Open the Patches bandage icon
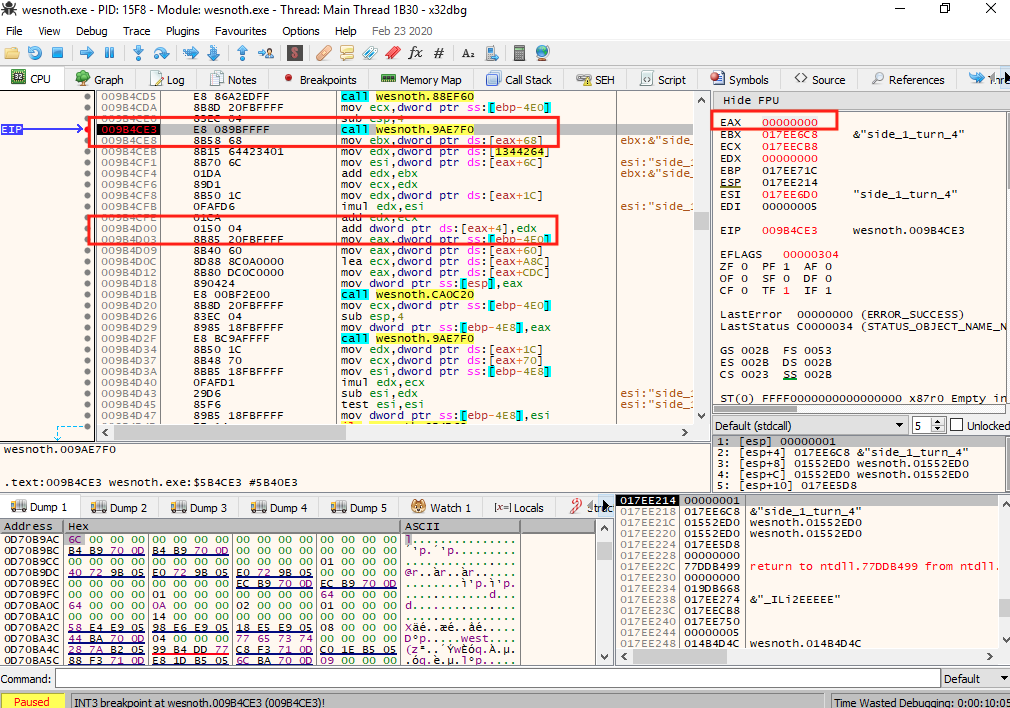1010x708 pixels. click(324, 53)
